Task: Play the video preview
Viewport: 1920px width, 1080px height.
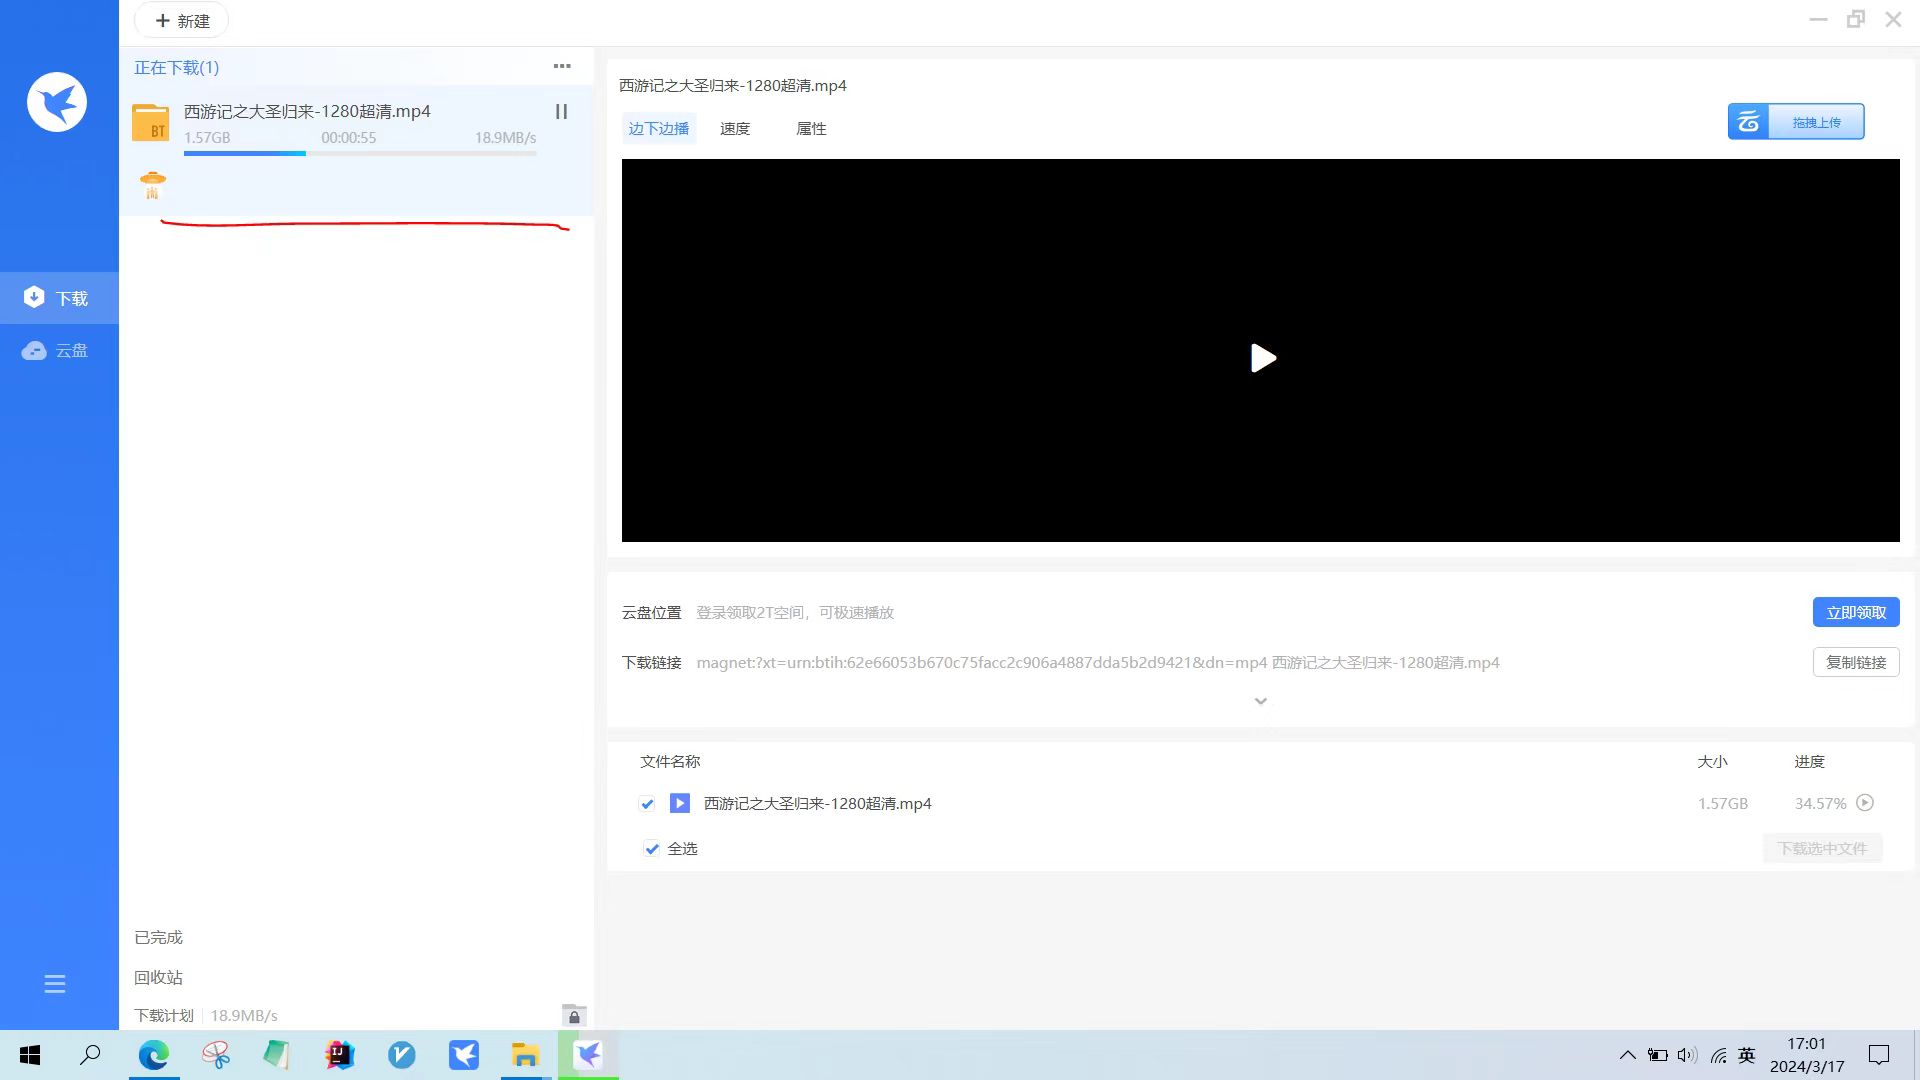Action: [1263, 358]
